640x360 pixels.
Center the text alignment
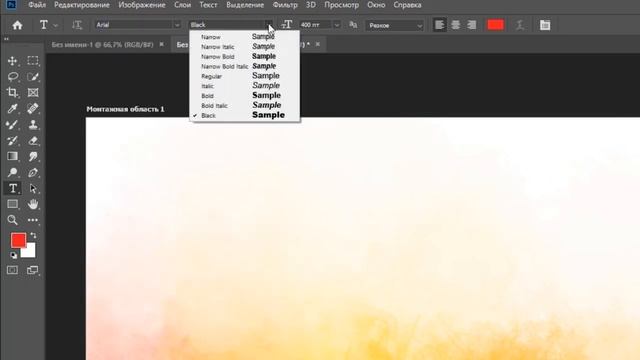pyautogui.click(x=456, y=25)
